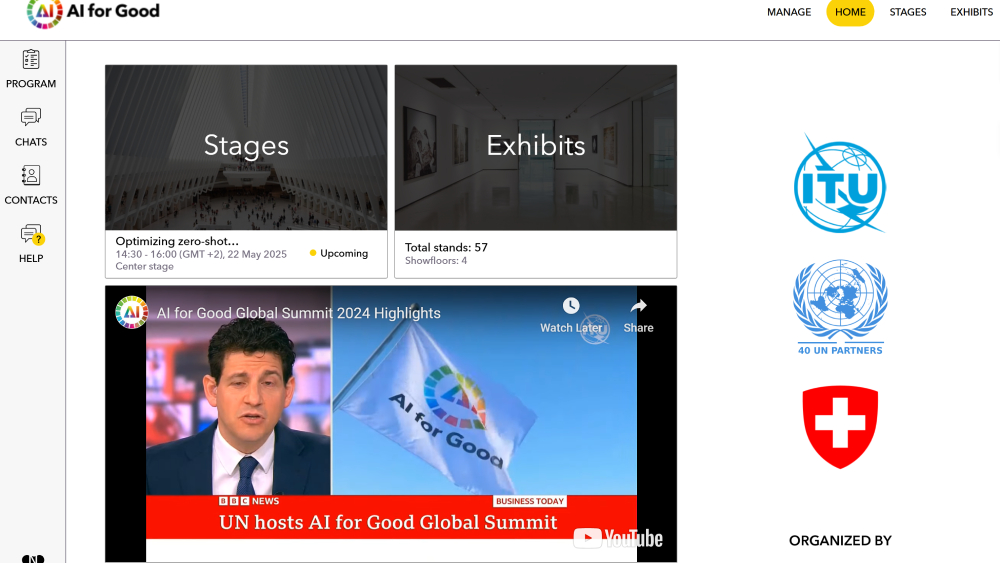This screenshot has height=563, width=1000.
Task: Select the Home tab in top navigation
Action: tap(850, 12)
